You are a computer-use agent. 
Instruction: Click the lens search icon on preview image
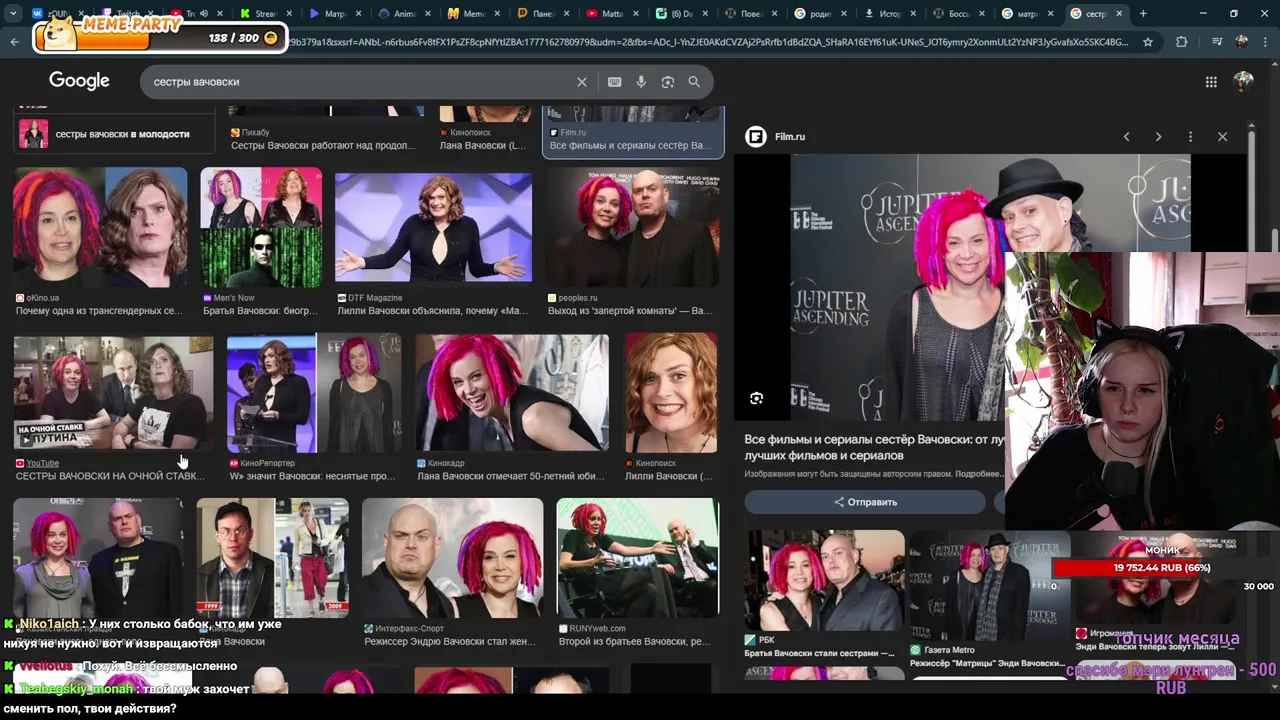pos(756,398)
